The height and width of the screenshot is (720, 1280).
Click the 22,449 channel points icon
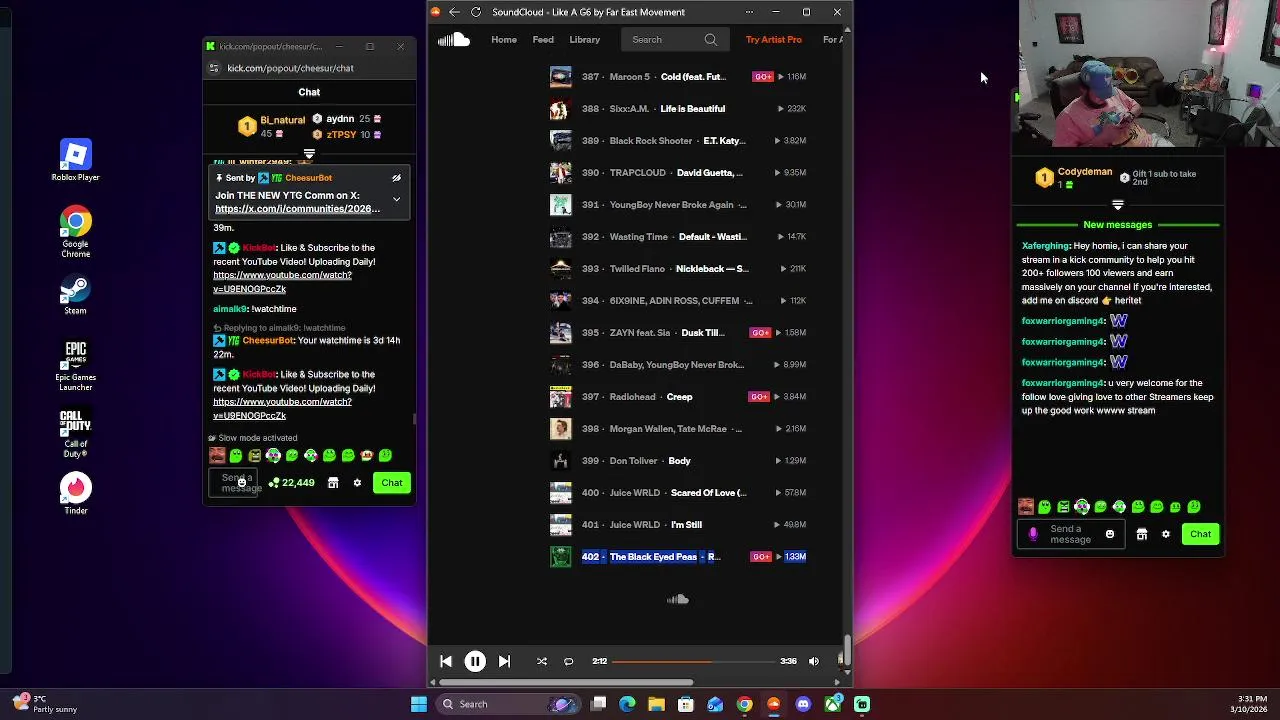click(x=274, y=483)
